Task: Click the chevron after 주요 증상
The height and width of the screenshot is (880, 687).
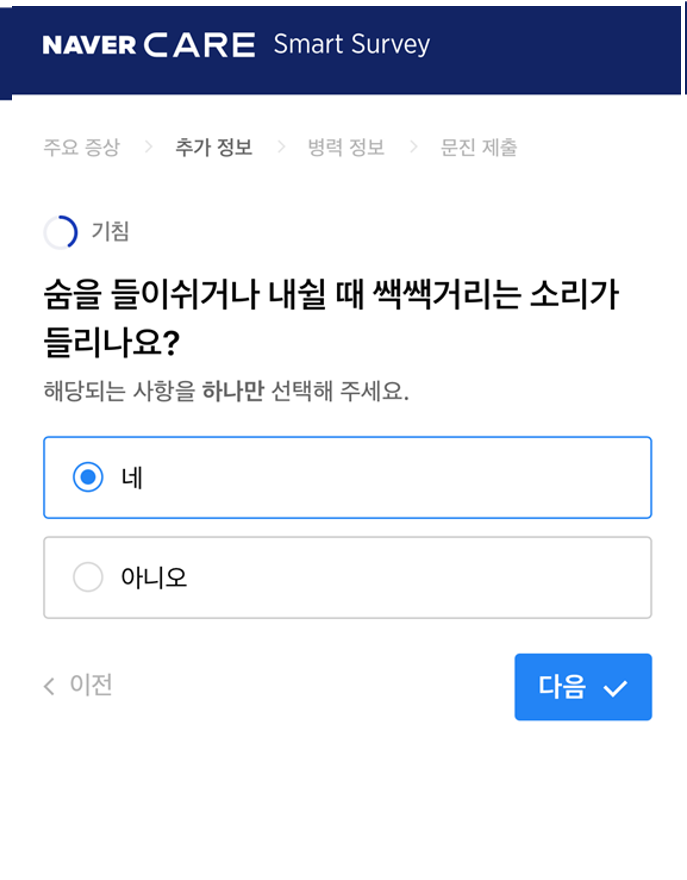Action: click(x=148, y=148)
